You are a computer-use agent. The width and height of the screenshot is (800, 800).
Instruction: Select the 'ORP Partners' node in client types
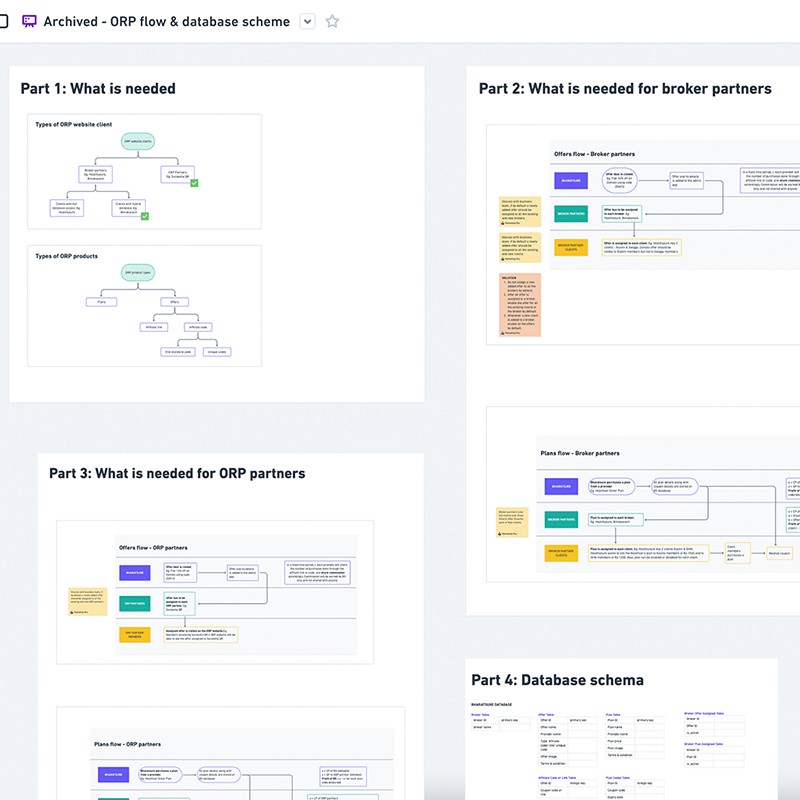click(178, 174)
